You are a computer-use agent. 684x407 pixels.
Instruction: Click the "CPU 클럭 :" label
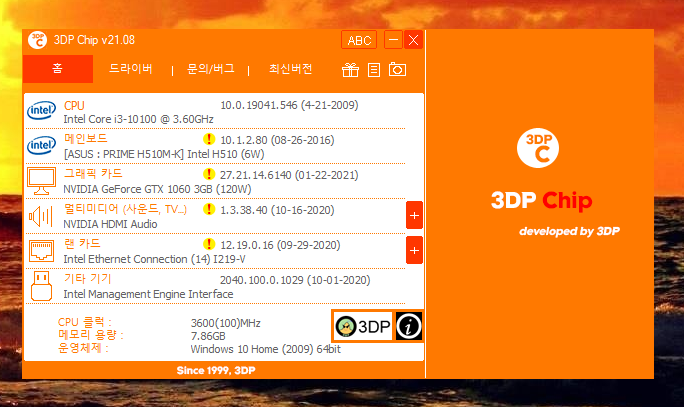coord(85,322)
